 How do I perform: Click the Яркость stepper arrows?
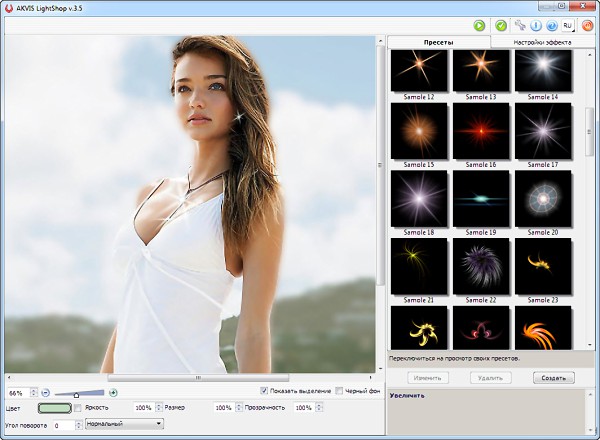click(159, 408)
